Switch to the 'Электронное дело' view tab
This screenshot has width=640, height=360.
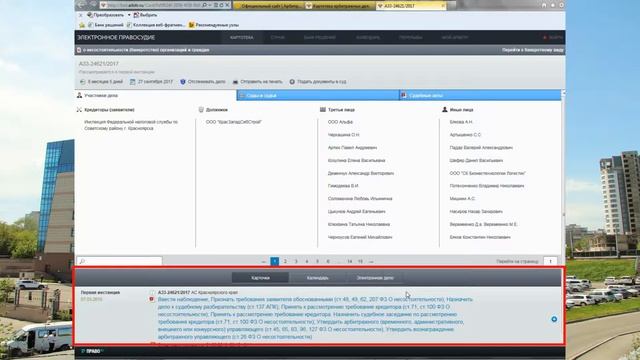[x=375, y=278]
